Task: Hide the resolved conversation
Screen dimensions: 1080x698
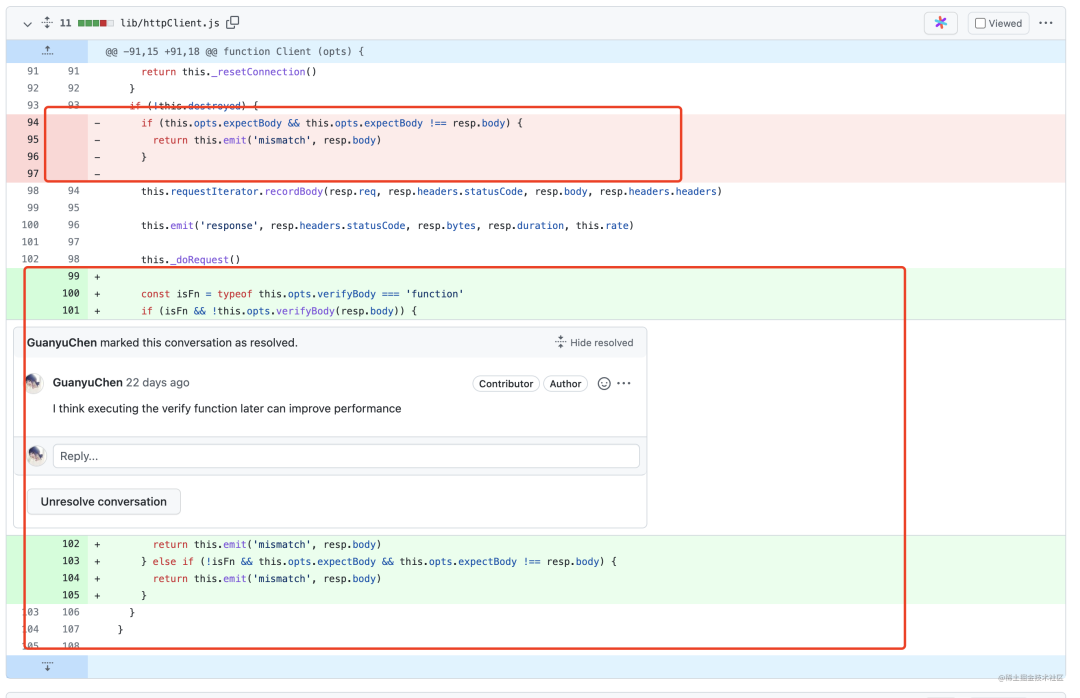Action: pos(594,343)
